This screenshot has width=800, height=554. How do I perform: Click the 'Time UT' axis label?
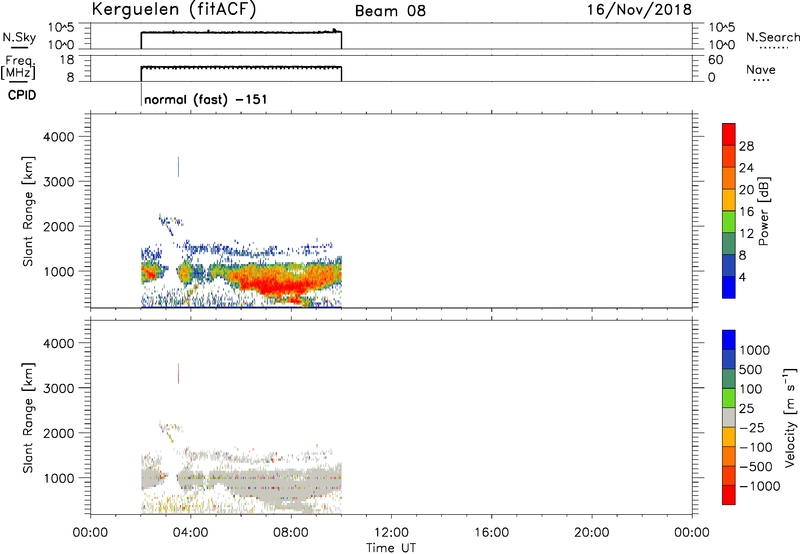[x=391, y=547]
